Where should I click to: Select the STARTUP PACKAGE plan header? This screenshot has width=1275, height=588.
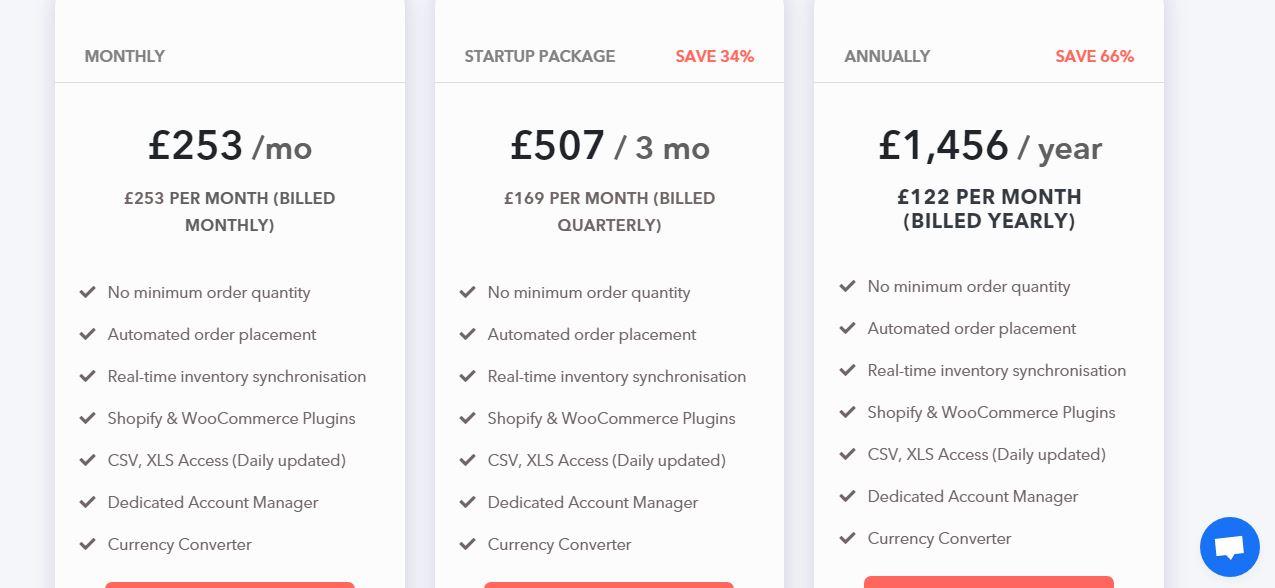(540, 56)
